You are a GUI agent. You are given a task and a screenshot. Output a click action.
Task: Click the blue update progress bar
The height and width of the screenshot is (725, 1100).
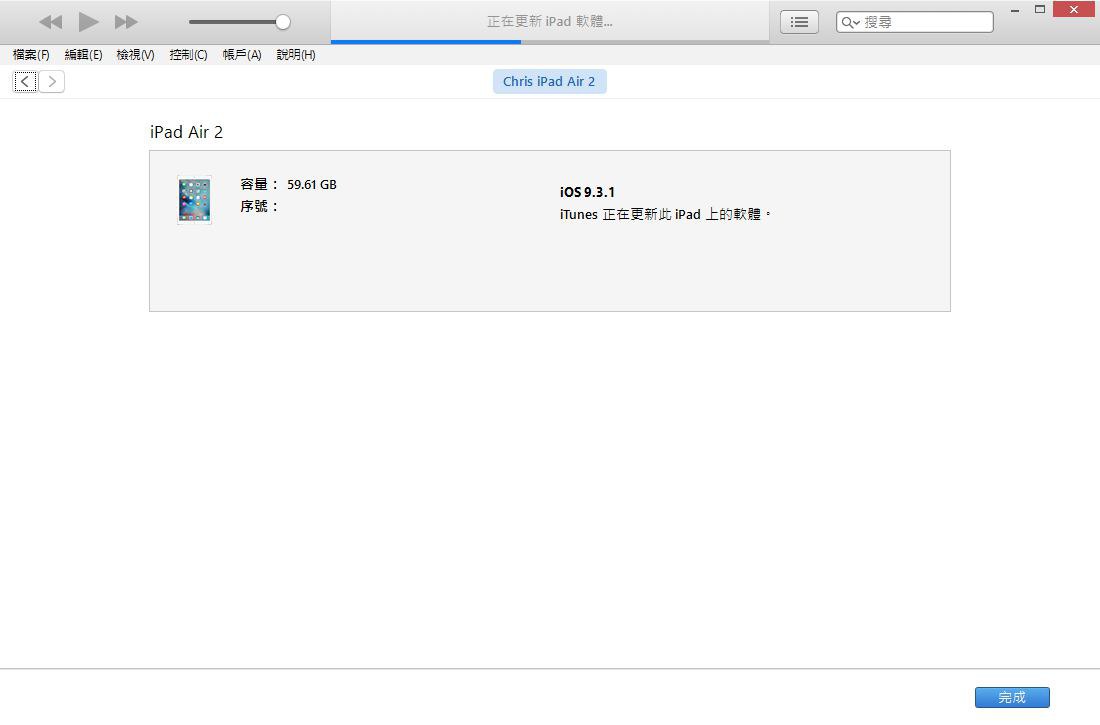click(426, 42)
